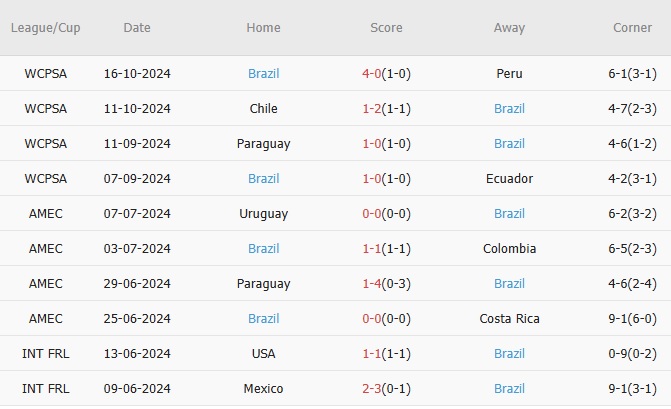Click the 2-3 score of Mexico match
The image size is (671, 409).
click(x=375, y=389)
